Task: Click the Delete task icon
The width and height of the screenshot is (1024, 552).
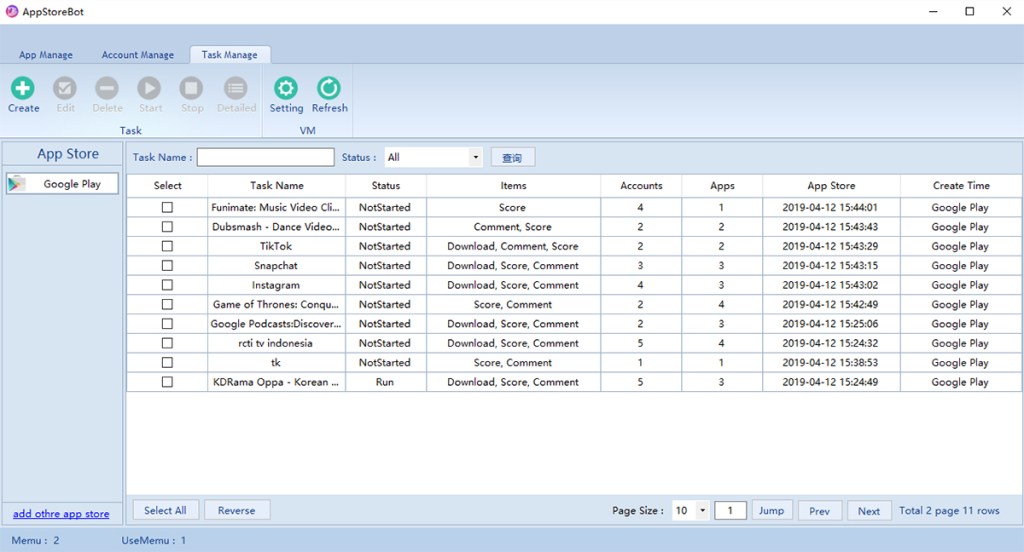Action: [x=107, y=89]
